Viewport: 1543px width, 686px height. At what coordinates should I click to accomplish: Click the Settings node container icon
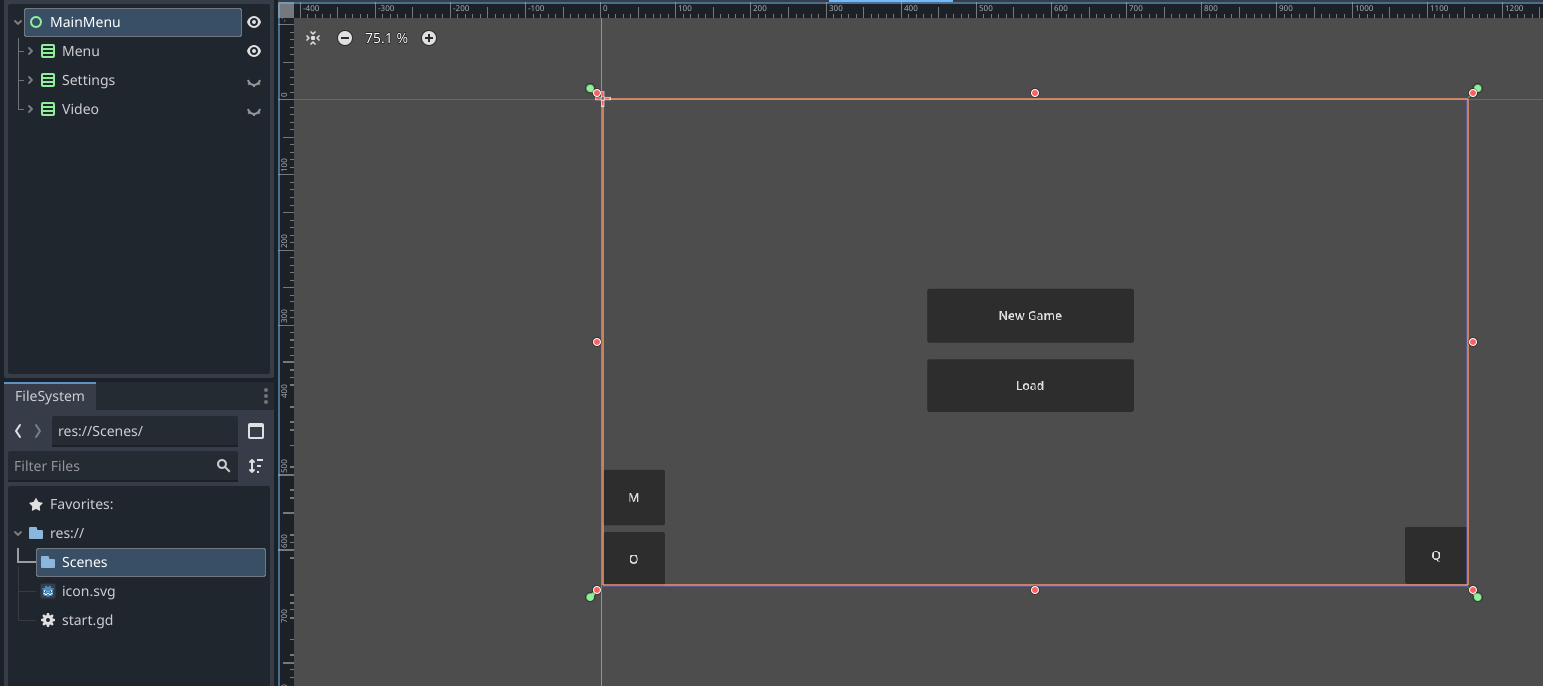coord(47,80)
